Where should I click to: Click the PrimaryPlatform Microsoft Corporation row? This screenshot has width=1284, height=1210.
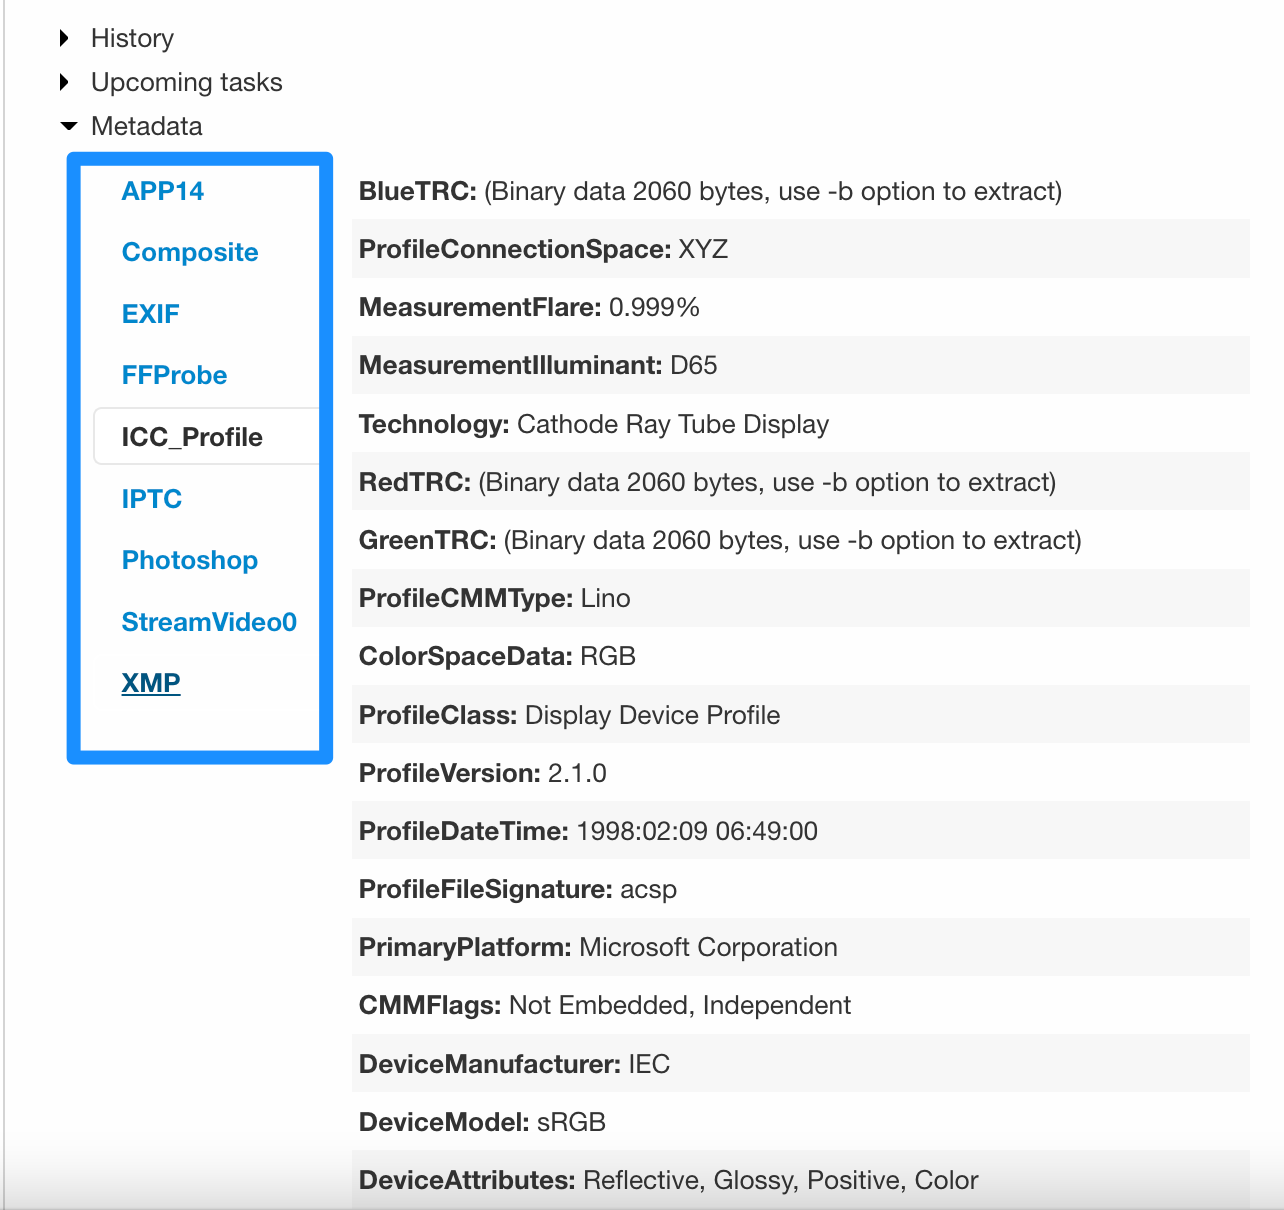coord(801,947)
